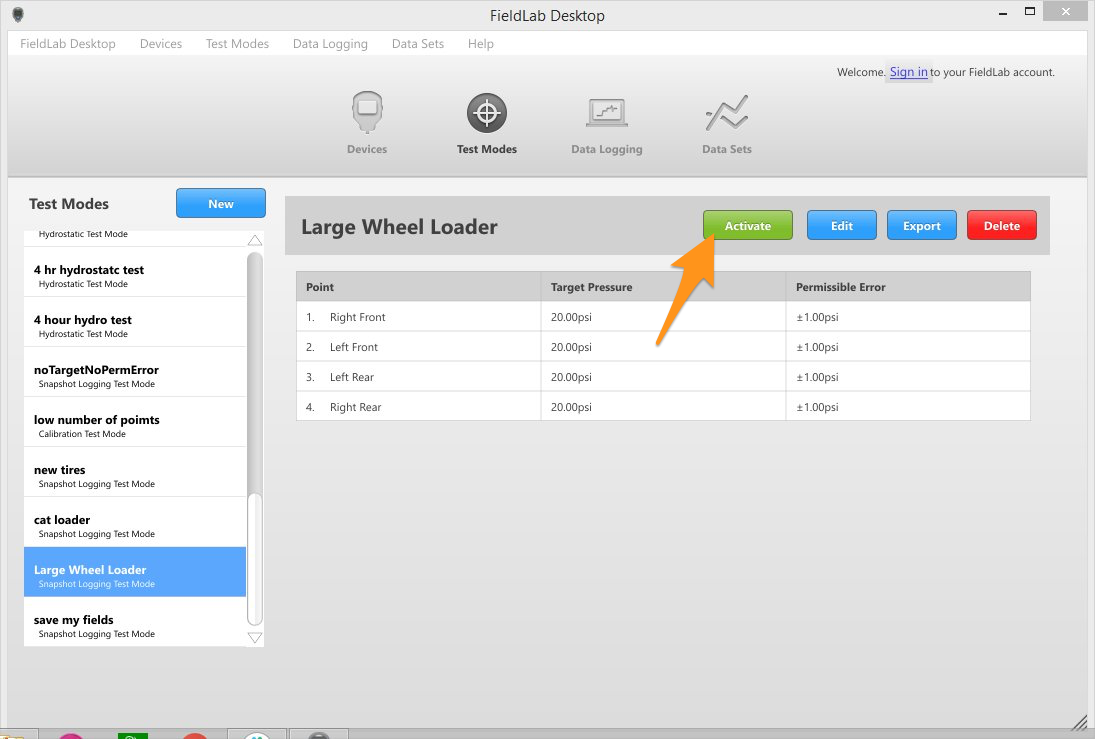This screenshot has height=739, width=1095.
Task: Select the 'new tires' test mode
Action: pyautogui.click(x=135, y=472)
